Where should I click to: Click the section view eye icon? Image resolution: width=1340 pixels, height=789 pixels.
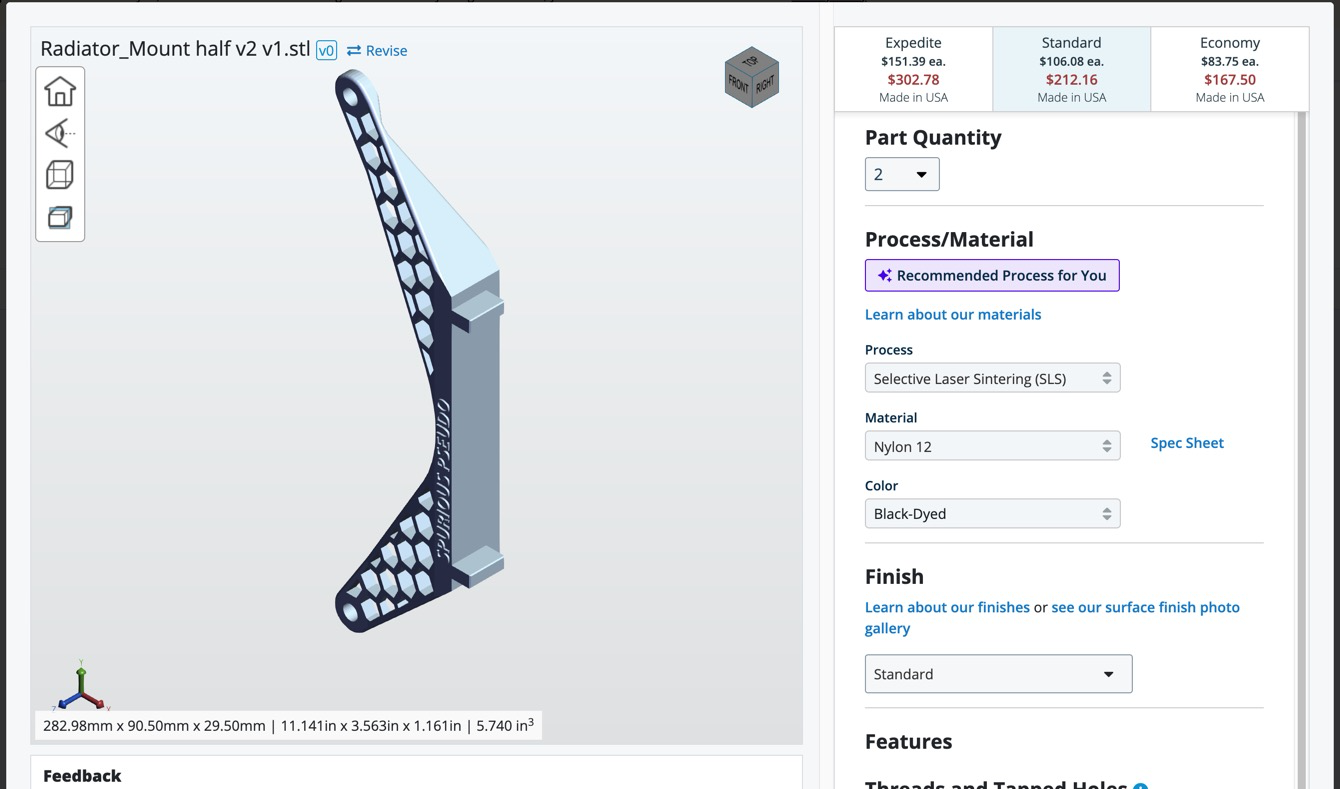[60, 133]
